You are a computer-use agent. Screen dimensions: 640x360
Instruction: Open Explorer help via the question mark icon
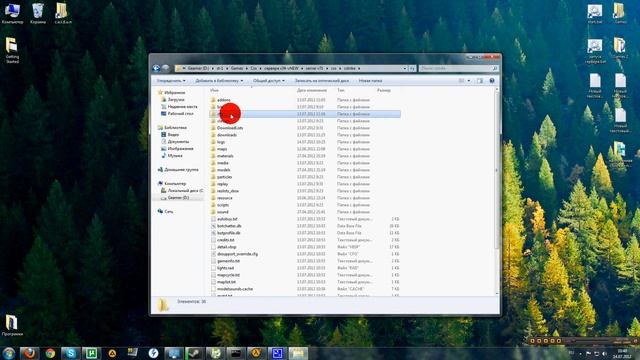[492, 81]
